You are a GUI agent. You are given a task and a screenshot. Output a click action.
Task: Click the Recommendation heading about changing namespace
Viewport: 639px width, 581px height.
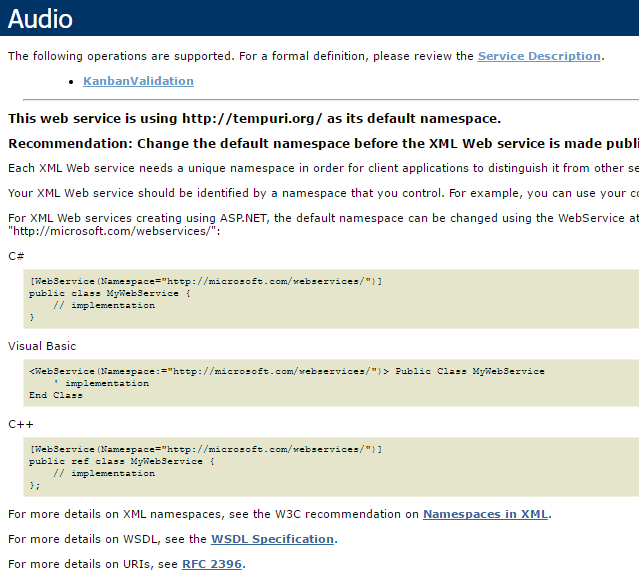pyautogui.click(x=320, y=144)
